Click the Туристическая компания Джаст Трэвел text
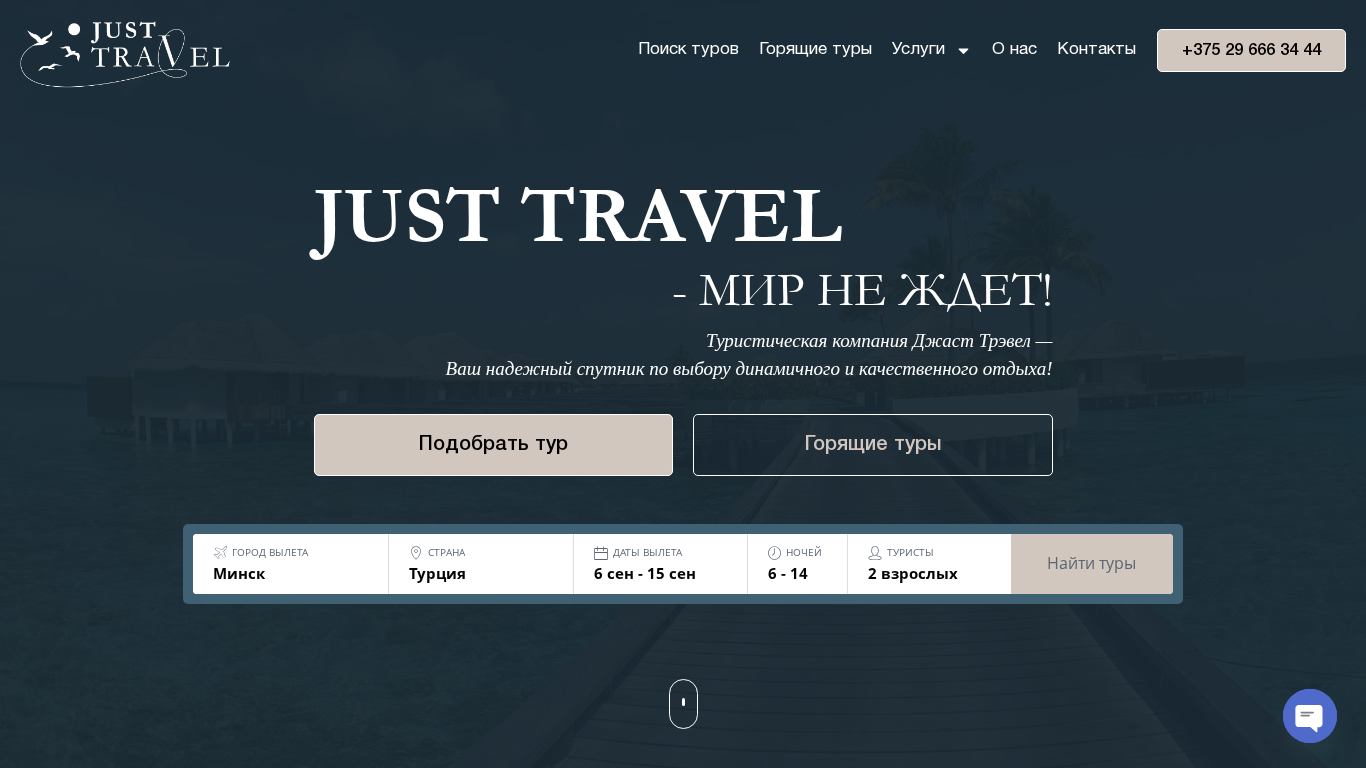Screen dimensions: 1366x768 (879, 341)
